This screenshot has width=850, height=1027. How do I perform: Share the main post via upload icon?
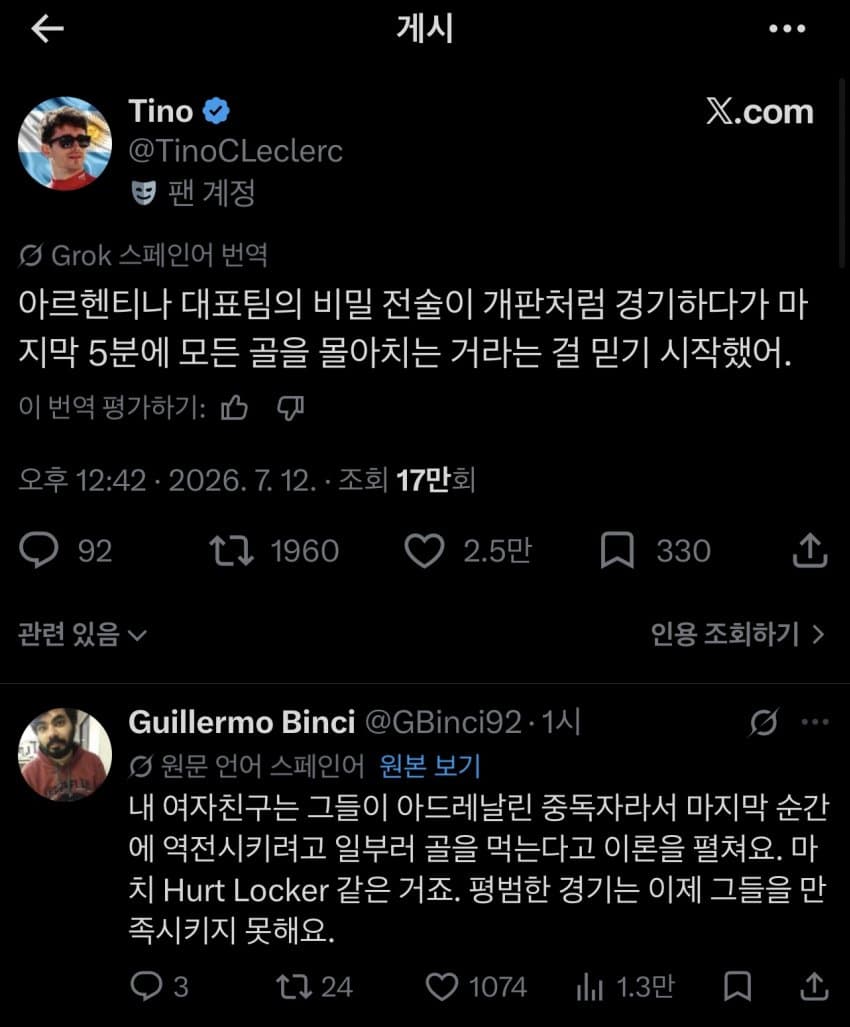[810, 550]
